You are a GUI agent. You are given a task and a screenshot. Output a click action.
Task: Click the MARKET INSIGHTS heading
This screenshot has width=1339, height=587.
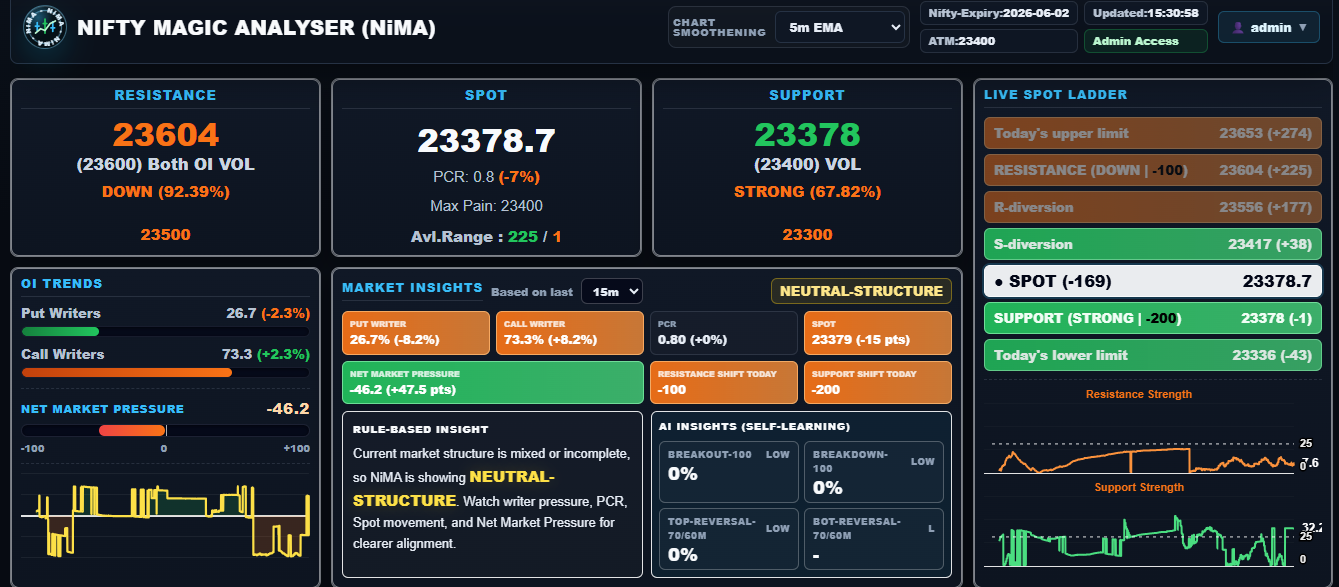coord(412,288)
